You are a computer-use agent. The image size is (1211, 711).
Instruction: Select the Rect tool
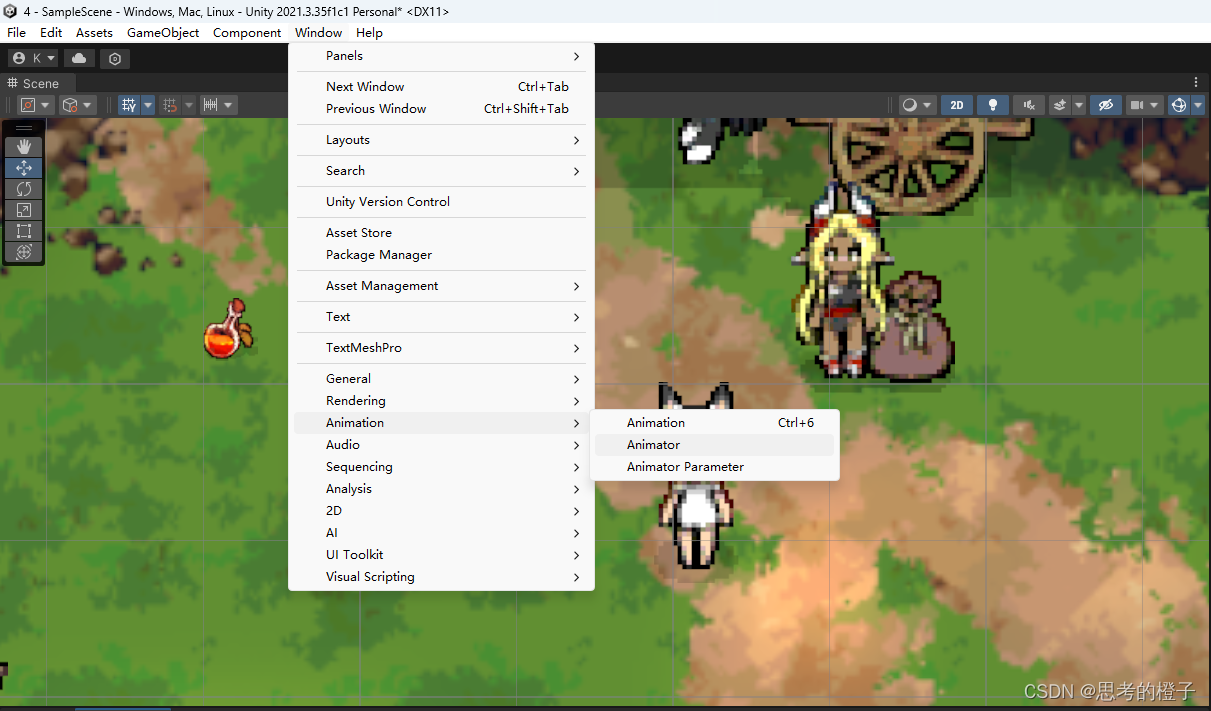pyautogui.click(x=24, y=231)
